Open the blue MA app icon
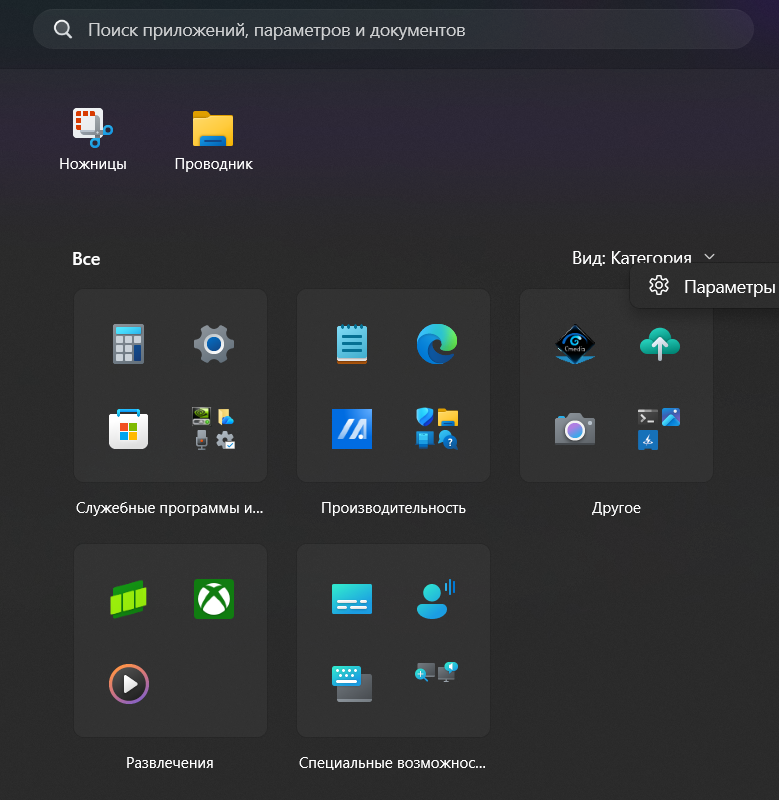 pyautogui.click(x=352, y=429)
